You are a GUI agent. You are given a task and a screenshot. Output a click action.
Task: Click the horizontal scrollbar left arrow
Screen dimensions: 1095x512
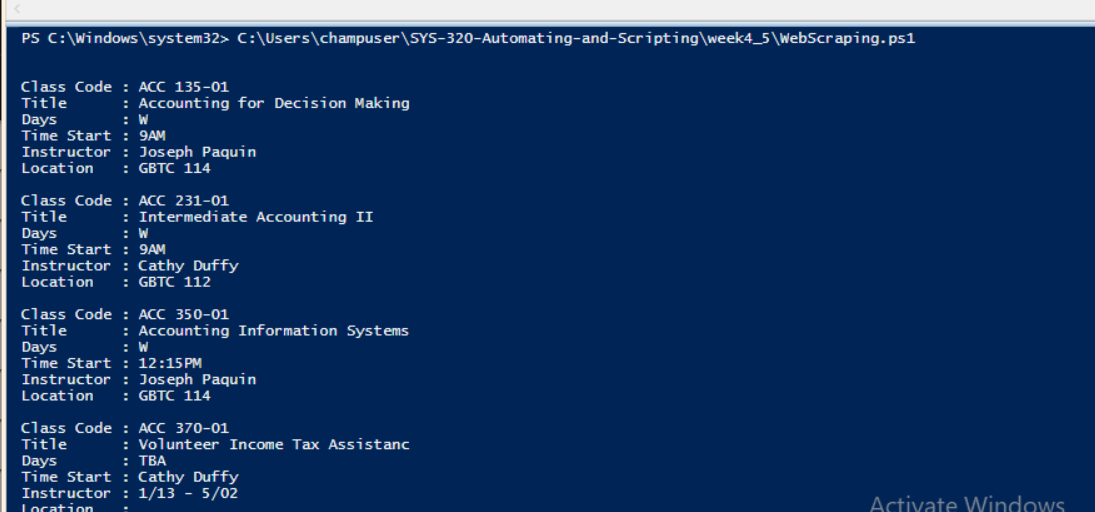pyautogui.click(x=15, y=8)
